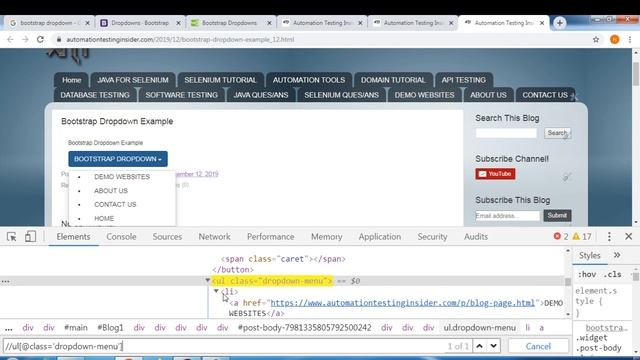640x360 pixels.
Task: Select the Styles pane tab
Action: [x=590, y=256]
